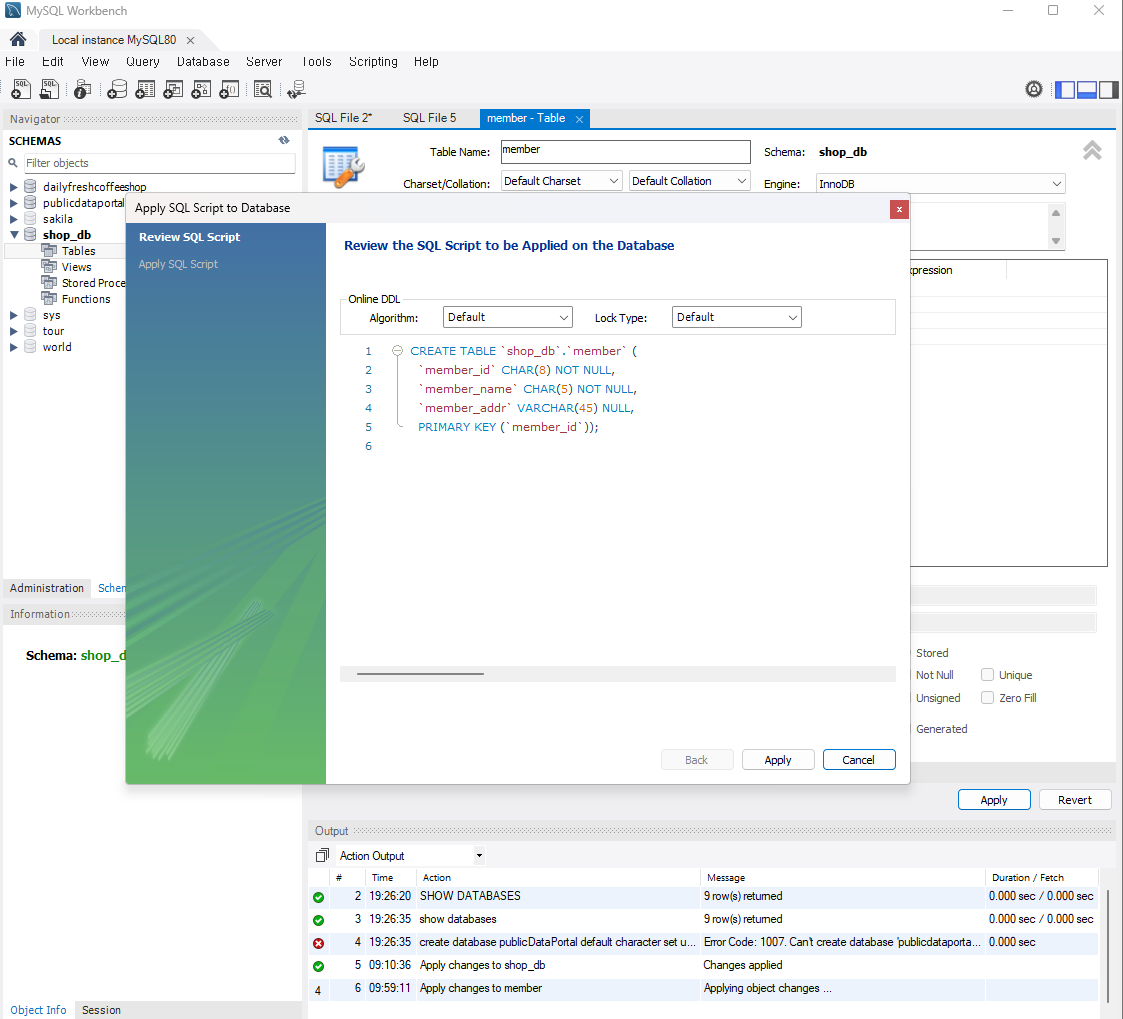The width and height of the screenshot is (1123, 1019).
Task: Click Apply in the SQL script dialog
Action: (778, 760)
